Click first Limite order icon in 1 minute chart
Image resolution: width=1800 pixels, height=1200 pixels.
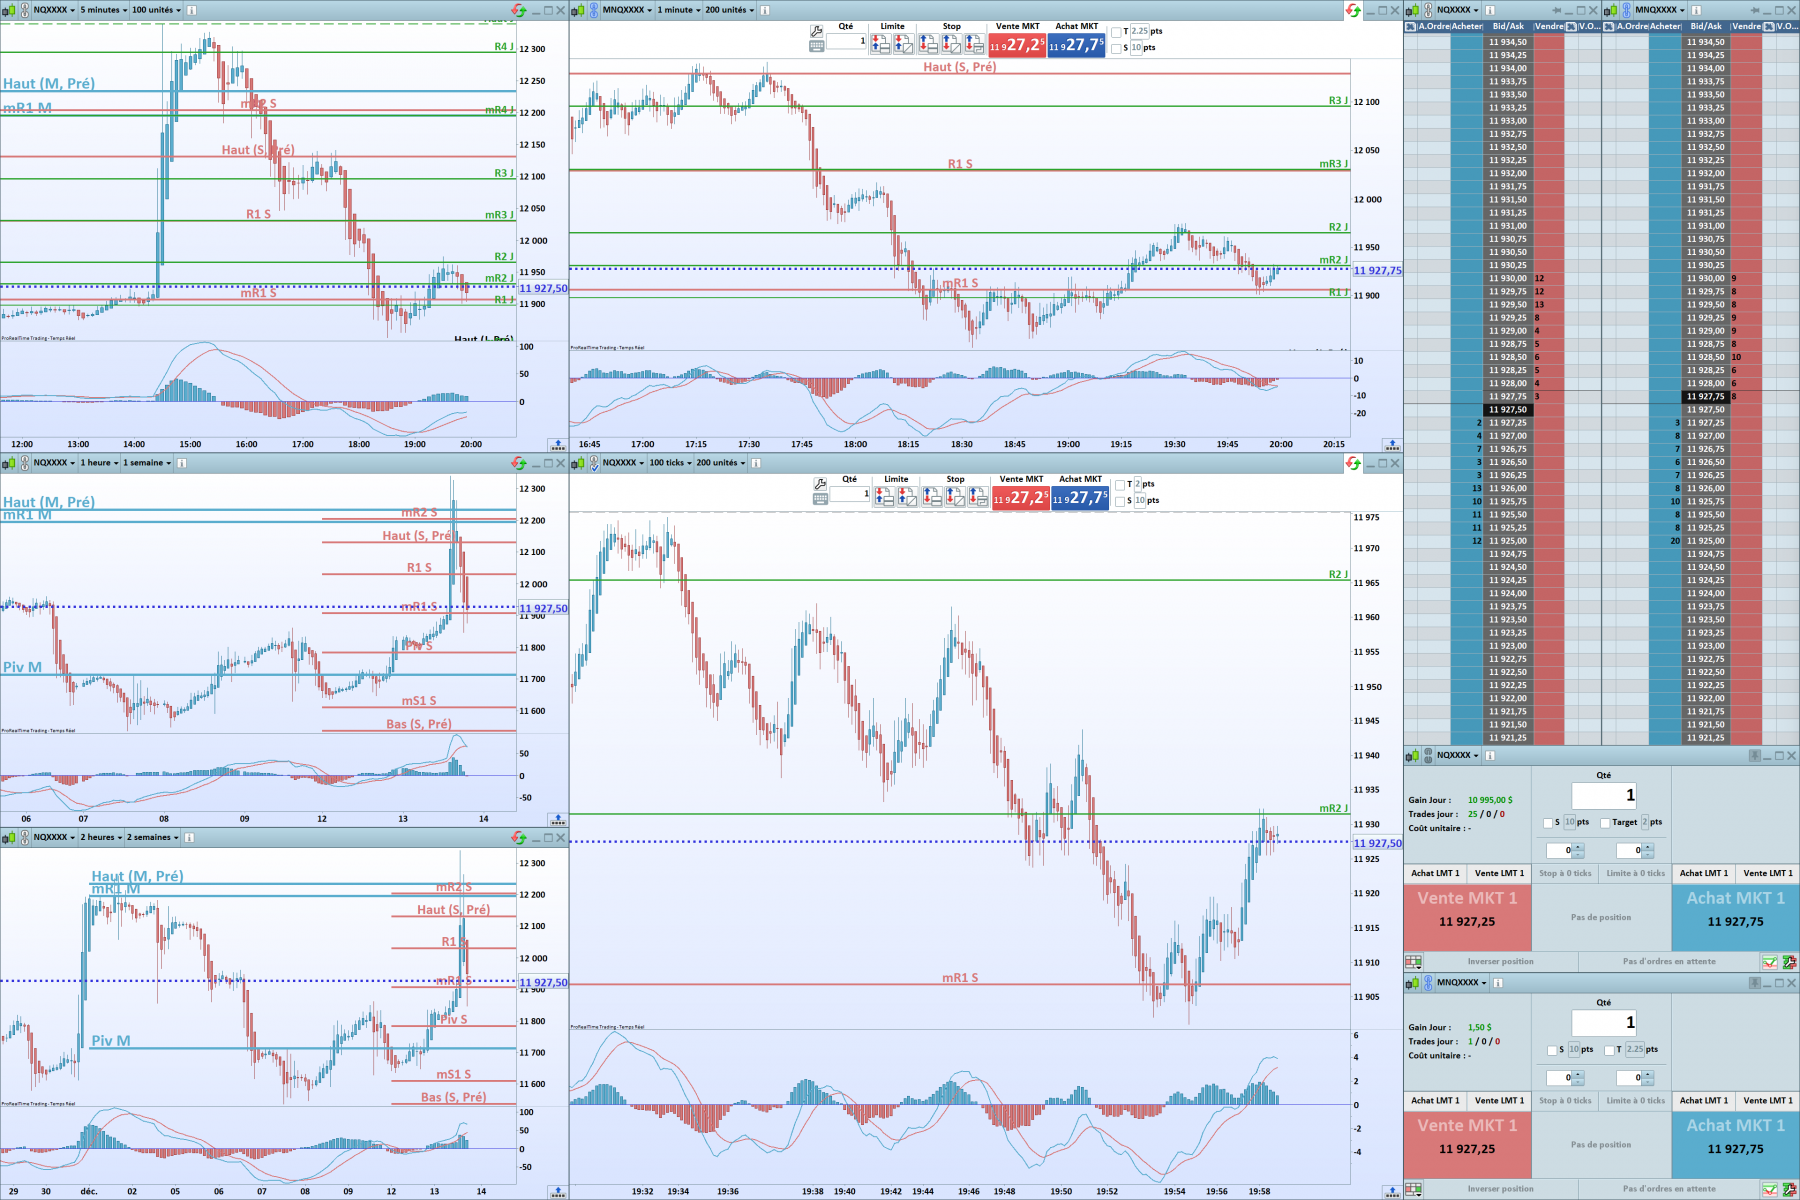coord(880,44)
